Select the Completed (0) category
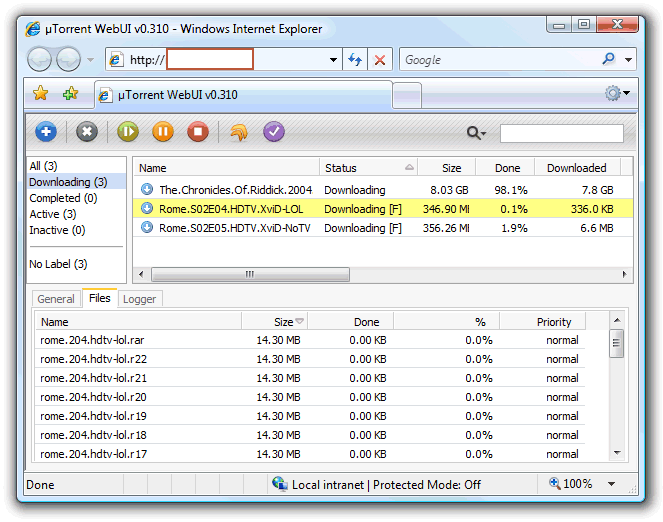 point(63,198)
